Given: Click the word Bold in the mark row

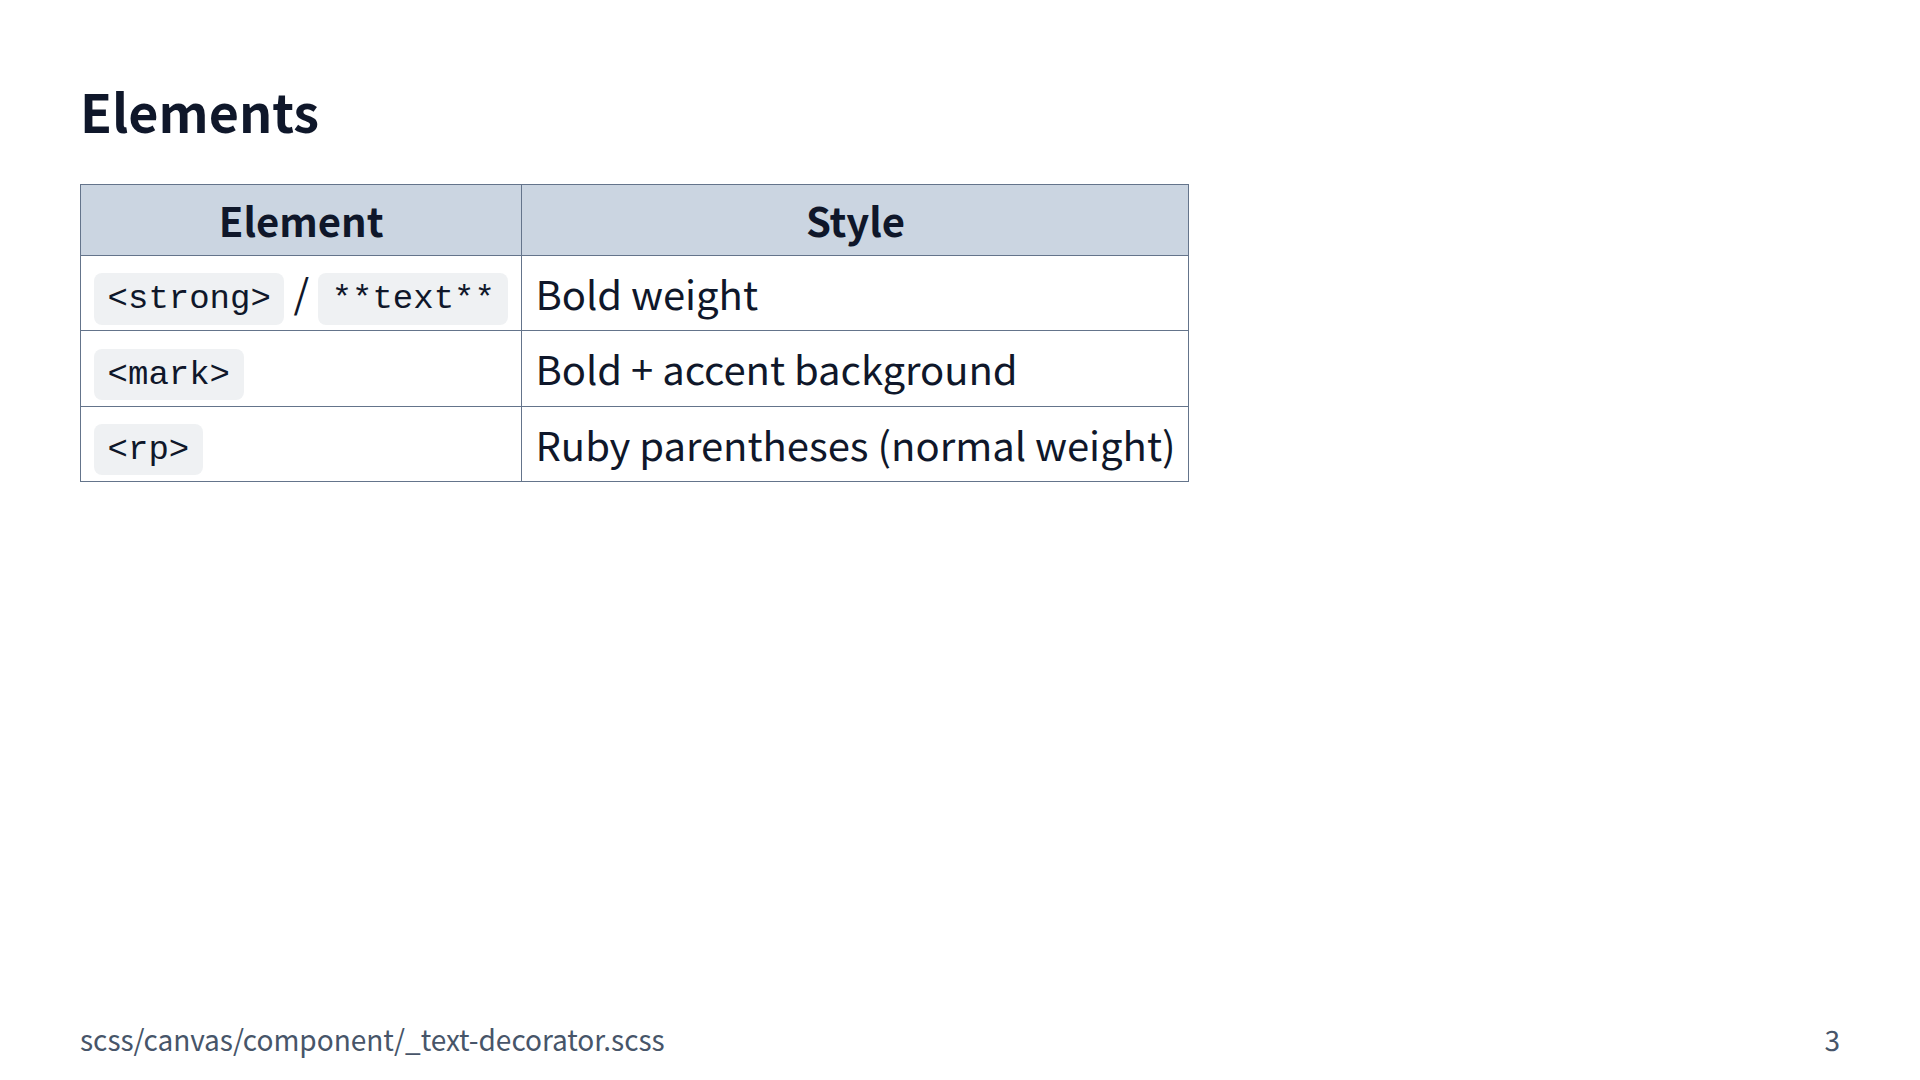Looking at the screenshot, I should tap(578, 372).
